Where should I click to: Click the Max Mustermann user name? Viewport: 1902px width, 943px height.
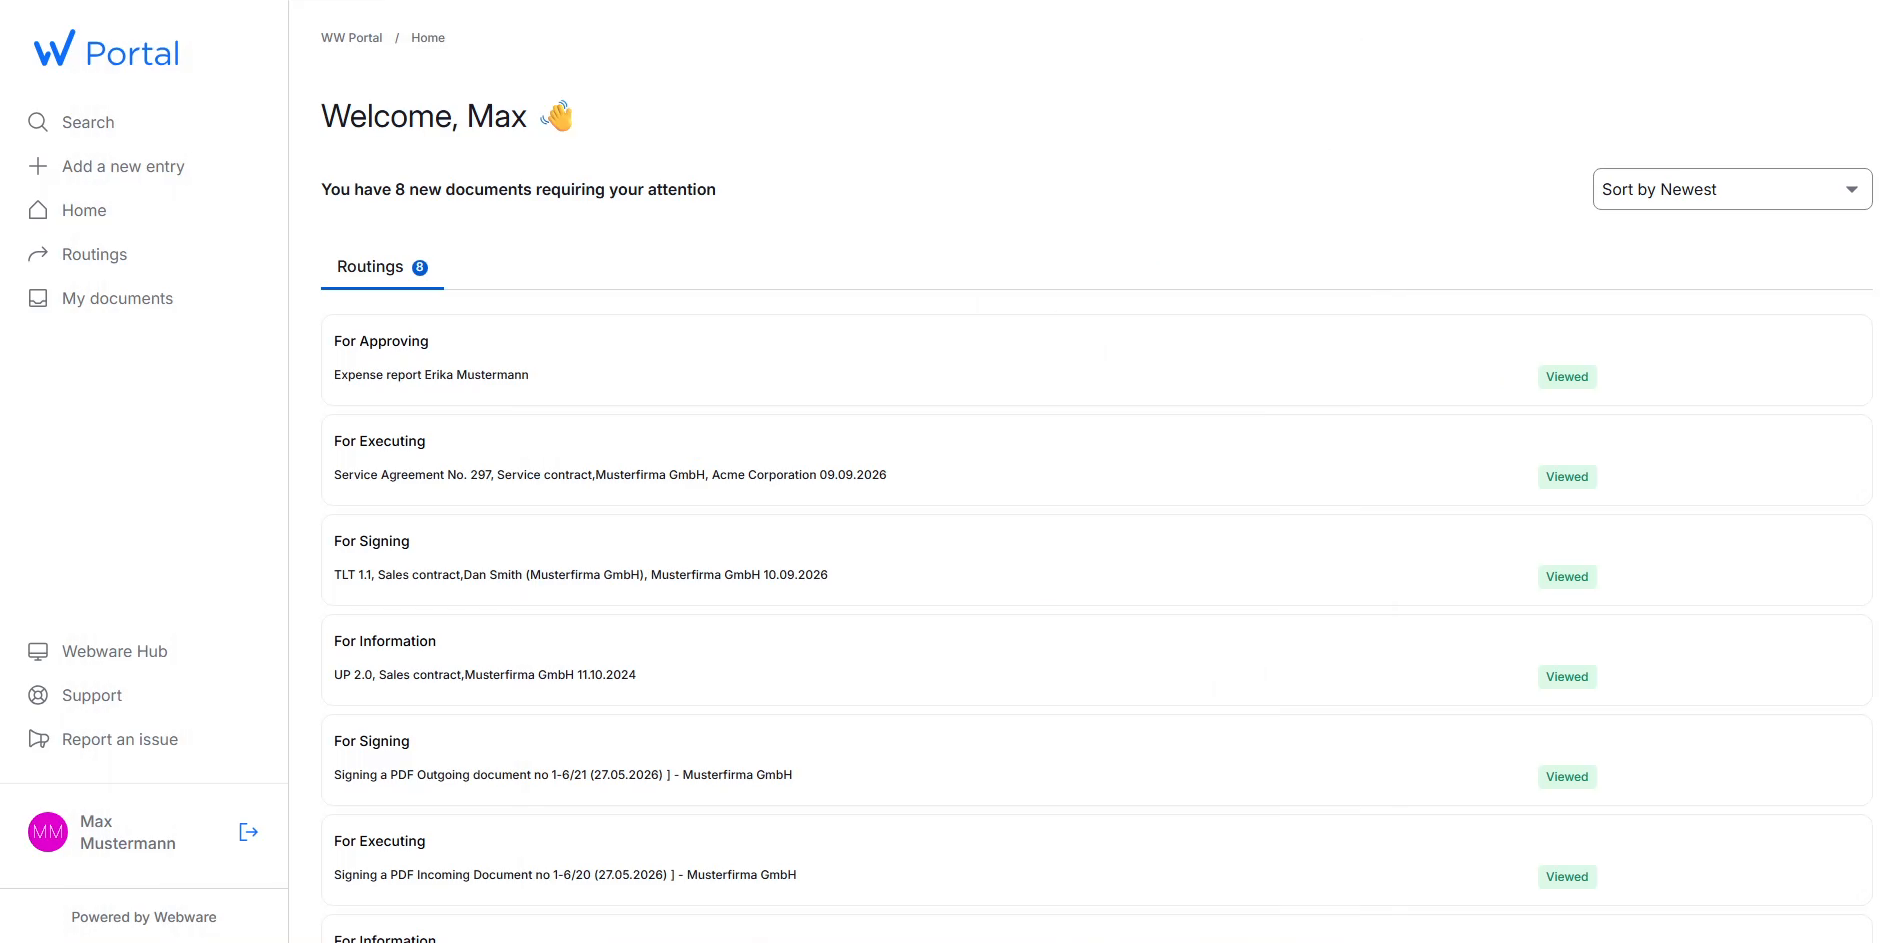pos(128,832)
